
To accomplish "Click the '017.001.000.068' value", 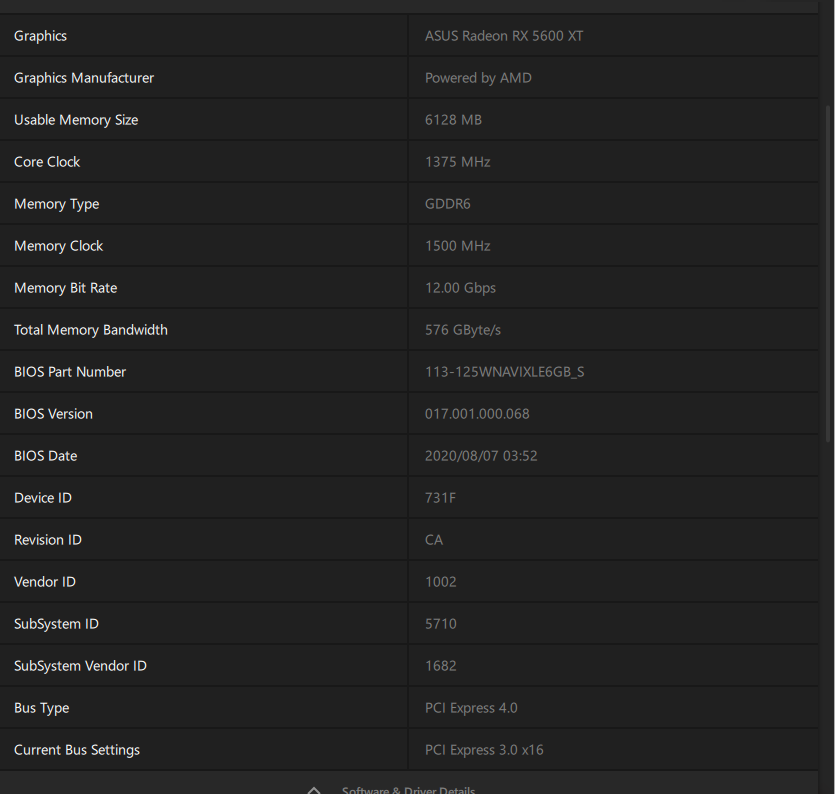I will coord(477,414).
